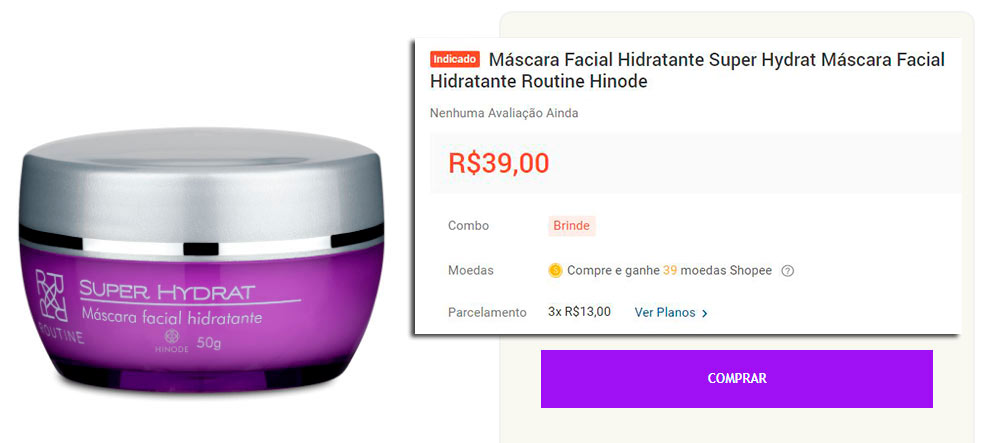Click the silver lid of the jar

201,182
